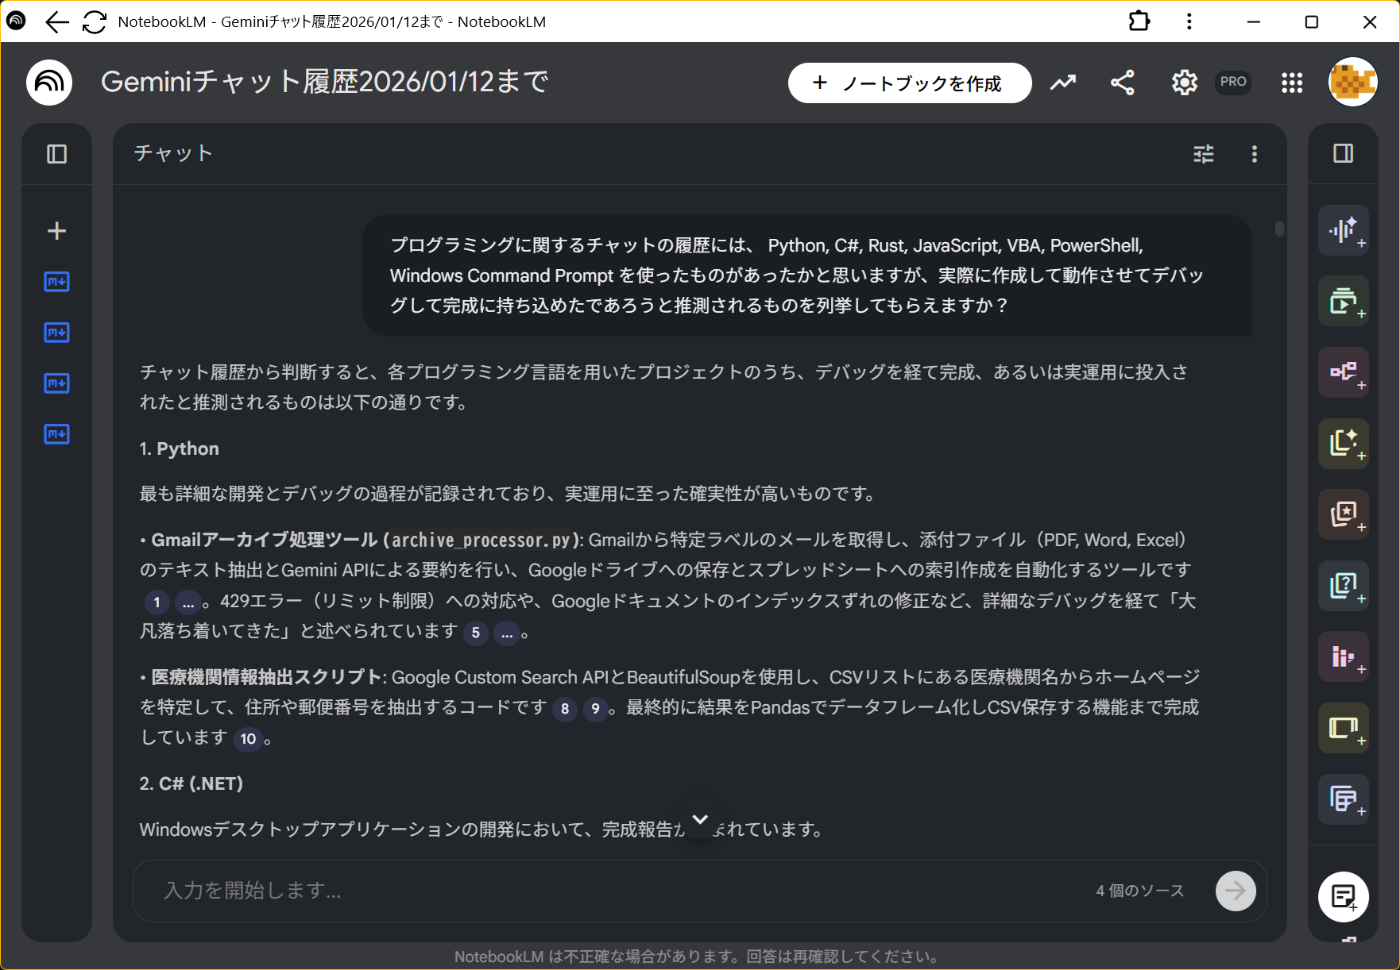Screen dimensions: 1400x970
Task: Select the third markdown source icon
Action: (57, 383)
